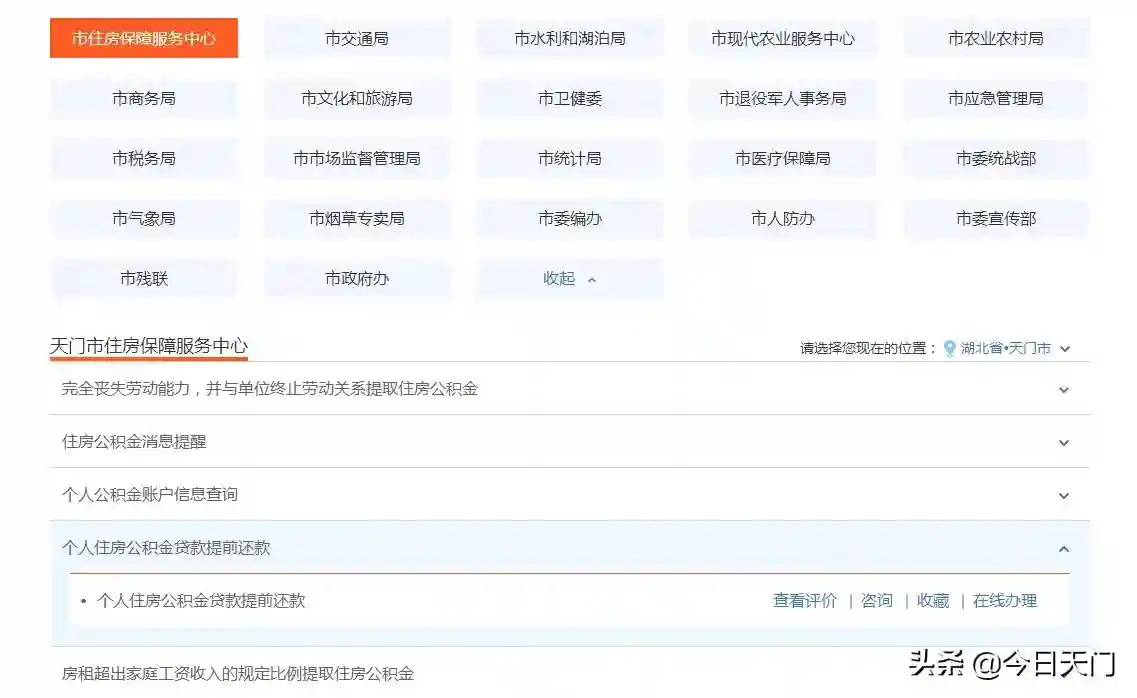This screenshot has height=698, width=1137.
Task: Click the 咨询 link
Action: pyautogui.click(x=877, y=601)
